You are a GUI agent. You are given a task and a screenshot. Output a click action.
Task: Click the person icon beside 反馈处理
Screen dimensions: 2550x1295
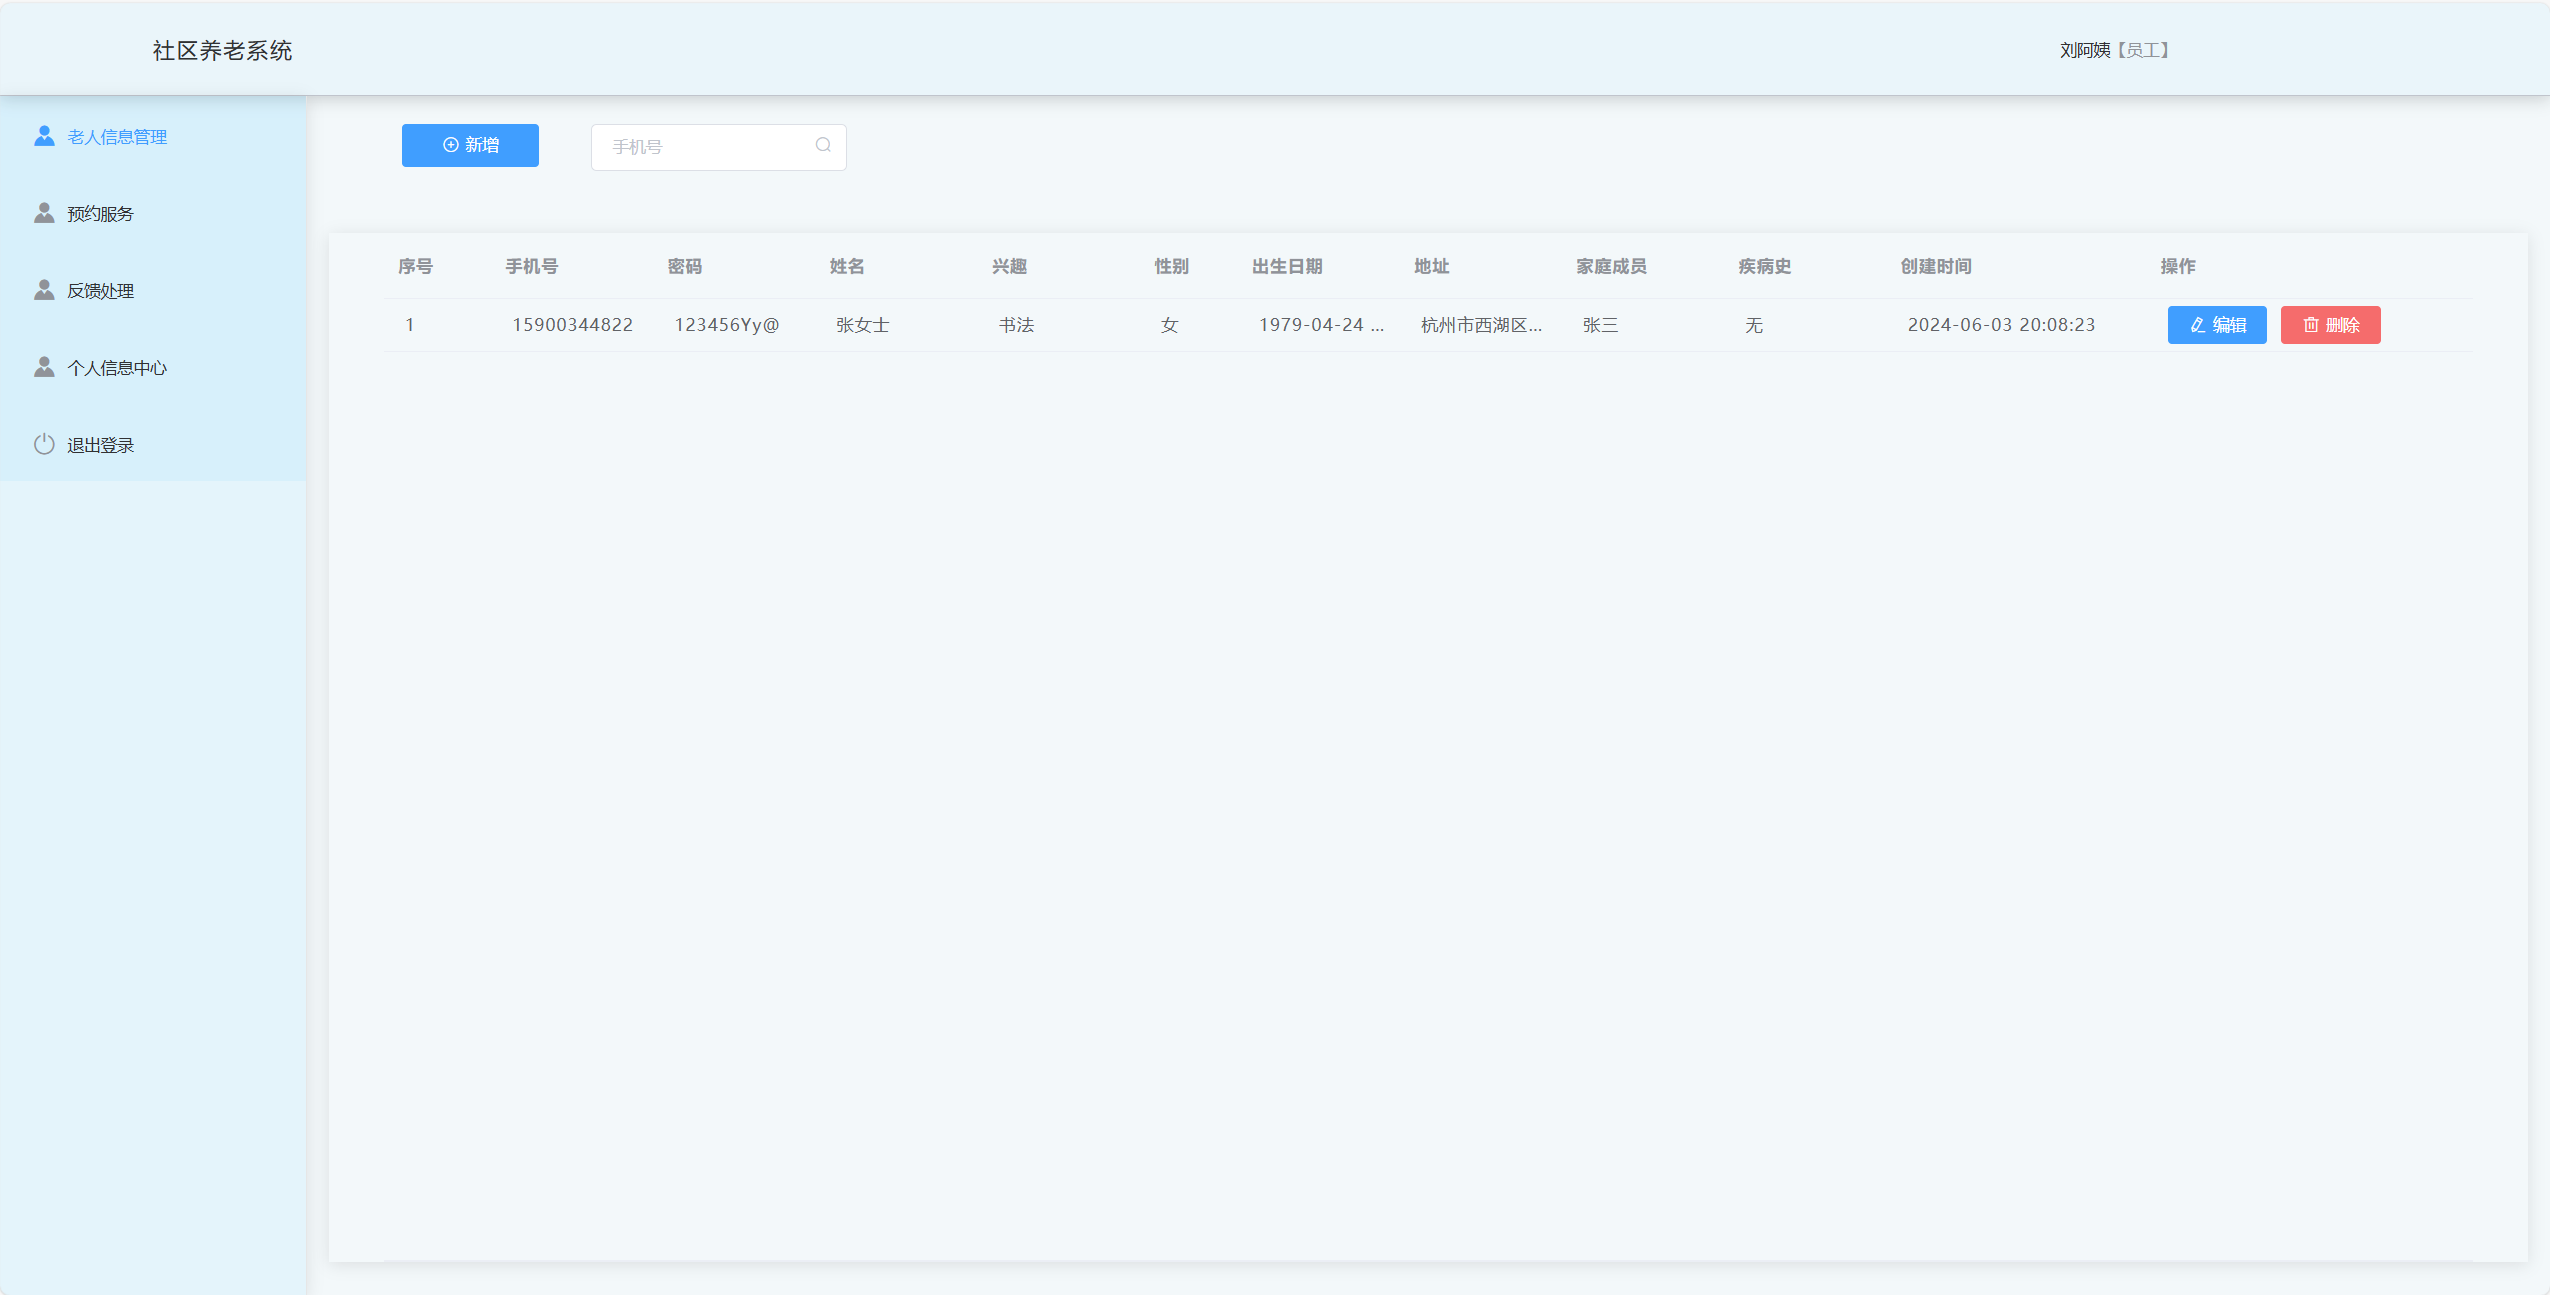tap(44, 289)
